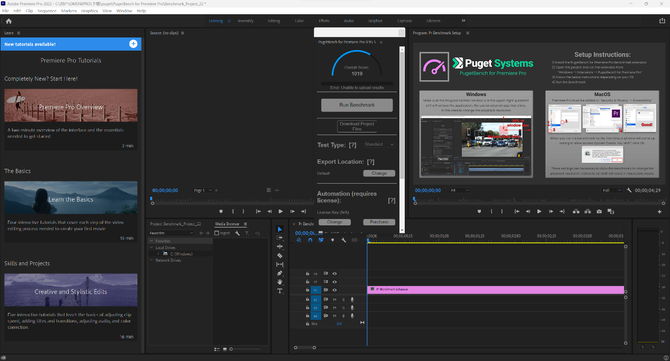This screenshot has height=361, width=670.
Task: Toggle nest sequence insert mode
Action: pyautogui.click(x=299, y=240)
